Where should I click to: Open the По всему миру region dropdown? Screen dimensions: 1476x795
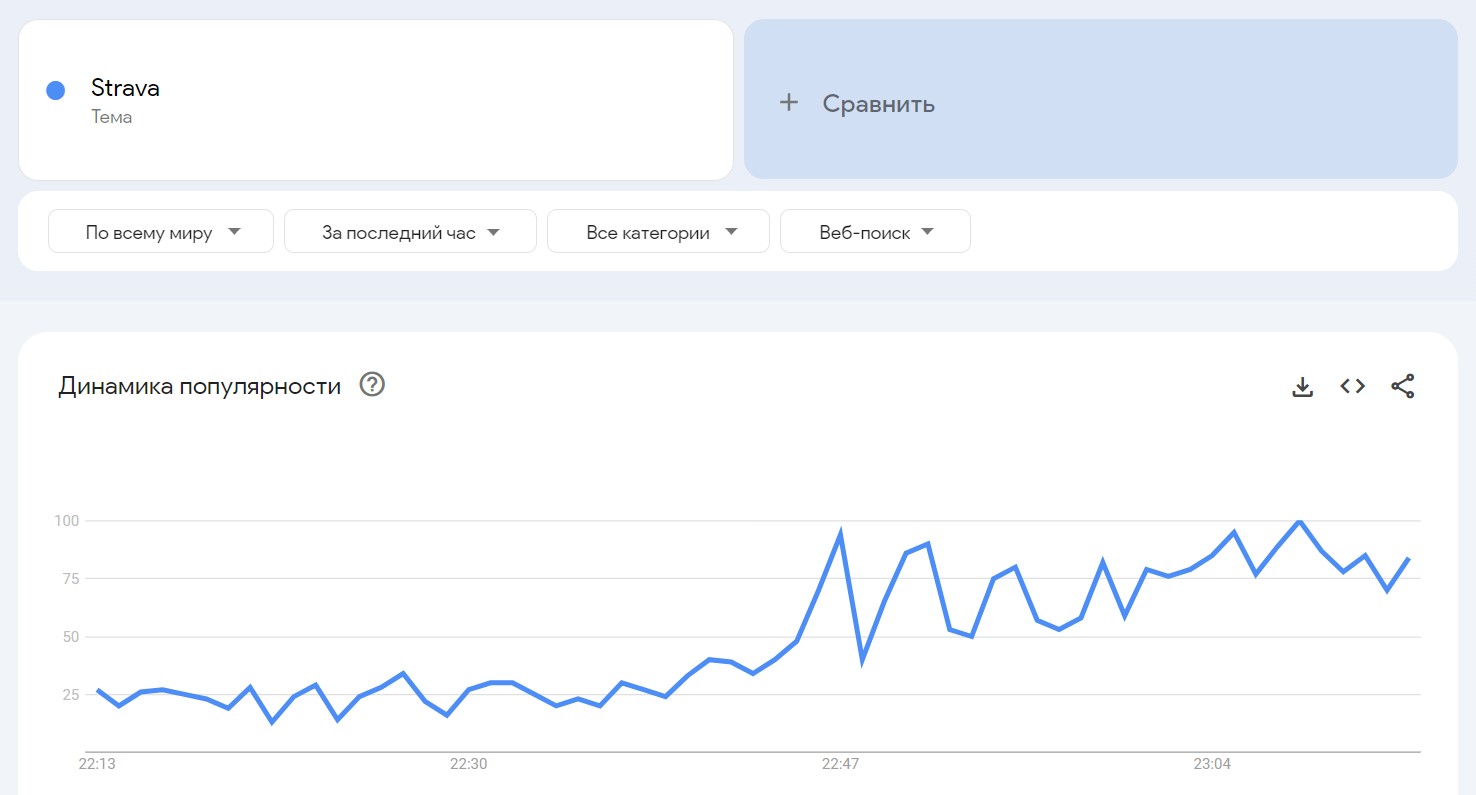point(161,232)
